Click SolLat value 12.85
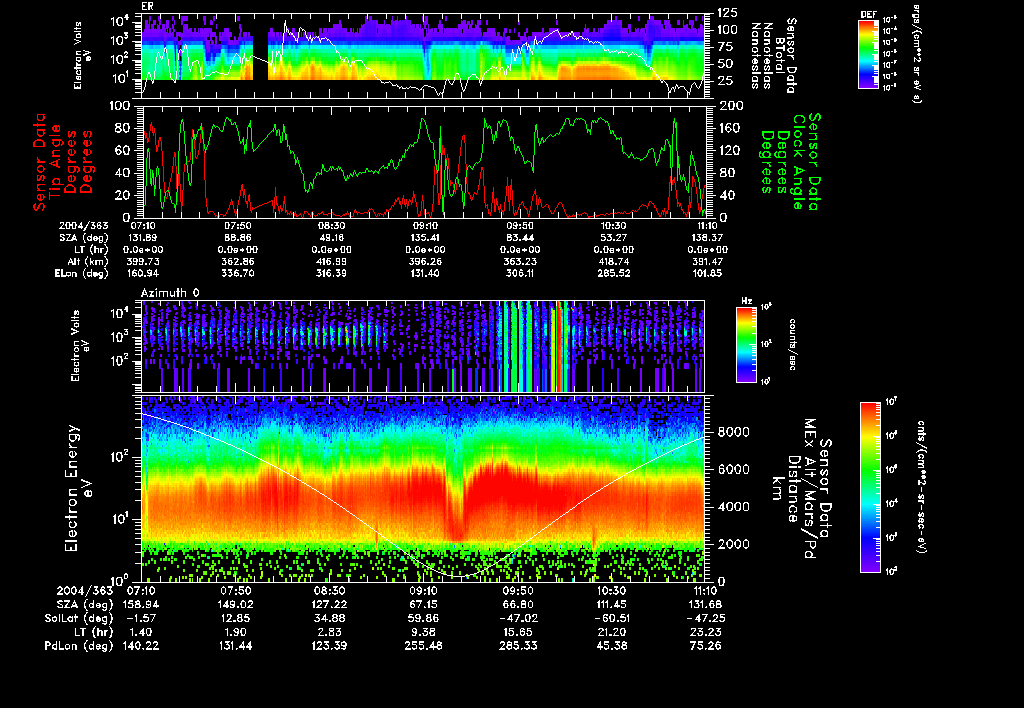The height and width of the screenshot is (708, 1024). pyautogui.click(x=235, y=619)
